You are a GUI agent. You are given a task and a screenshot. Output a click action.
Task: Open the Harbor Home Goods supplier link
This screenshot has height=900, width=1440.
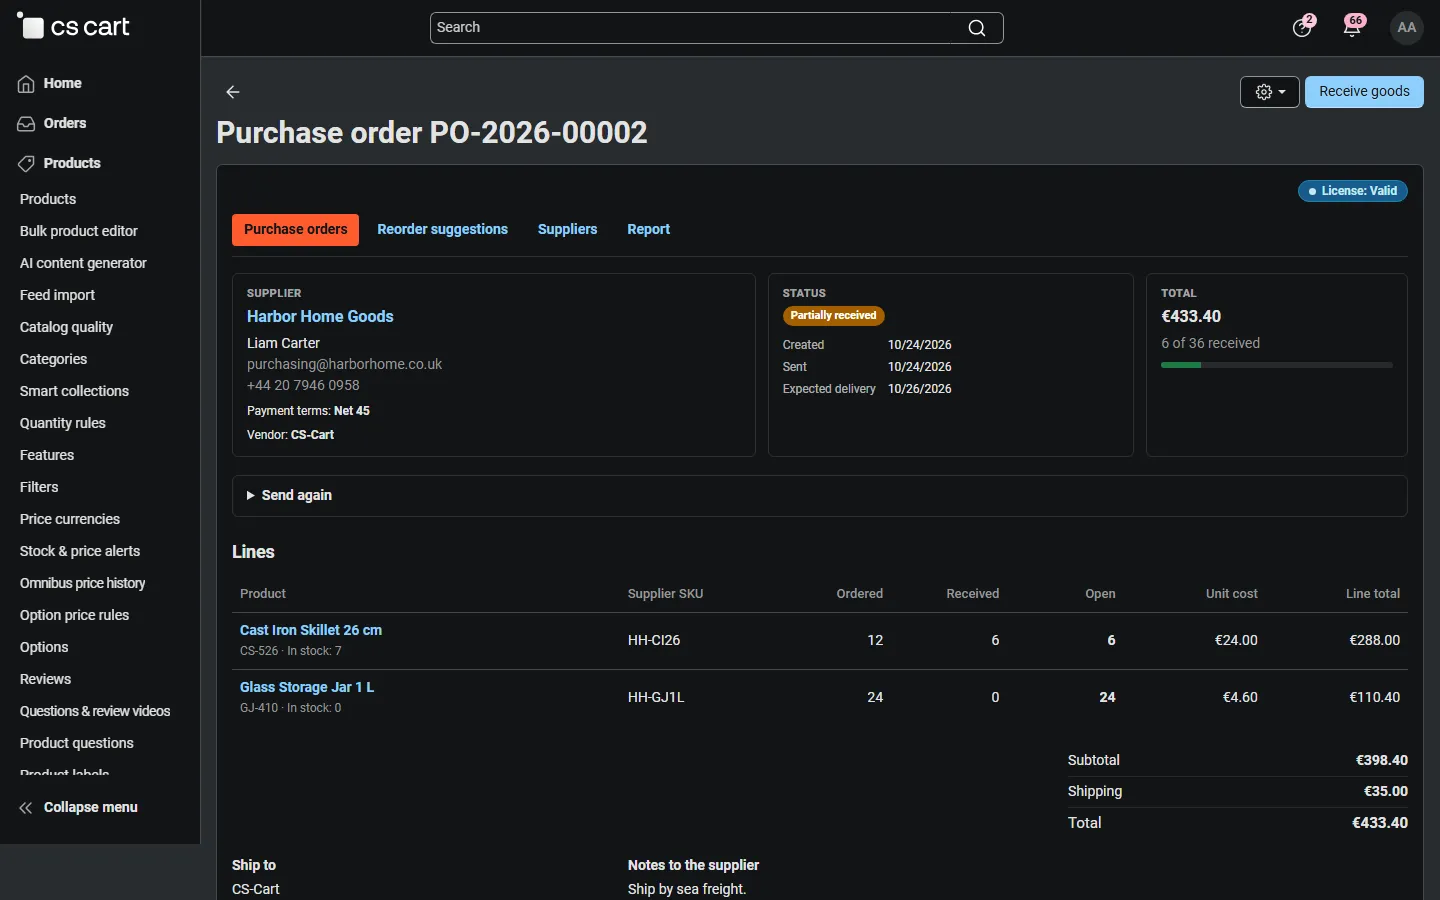(320, 317)
